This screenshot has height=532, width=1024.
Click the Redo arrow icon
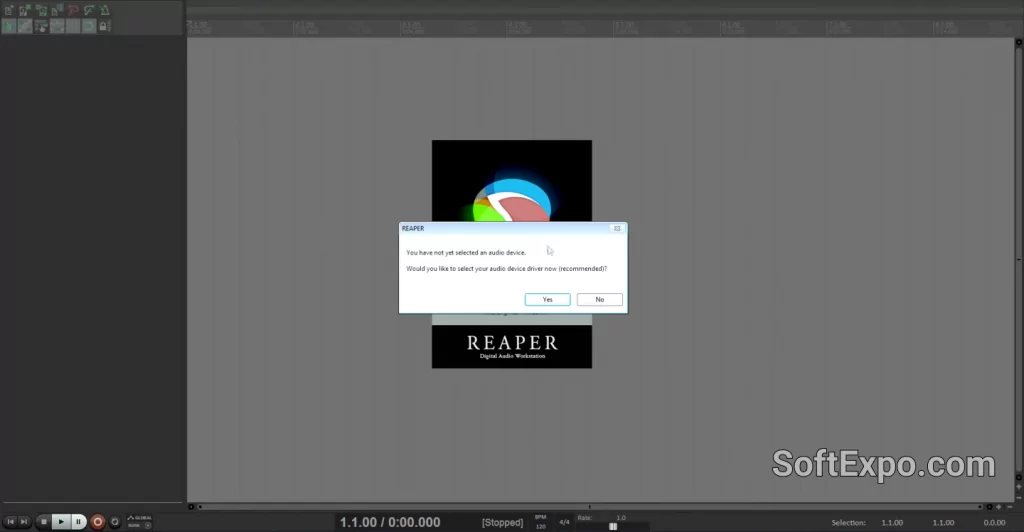[89, 10]
